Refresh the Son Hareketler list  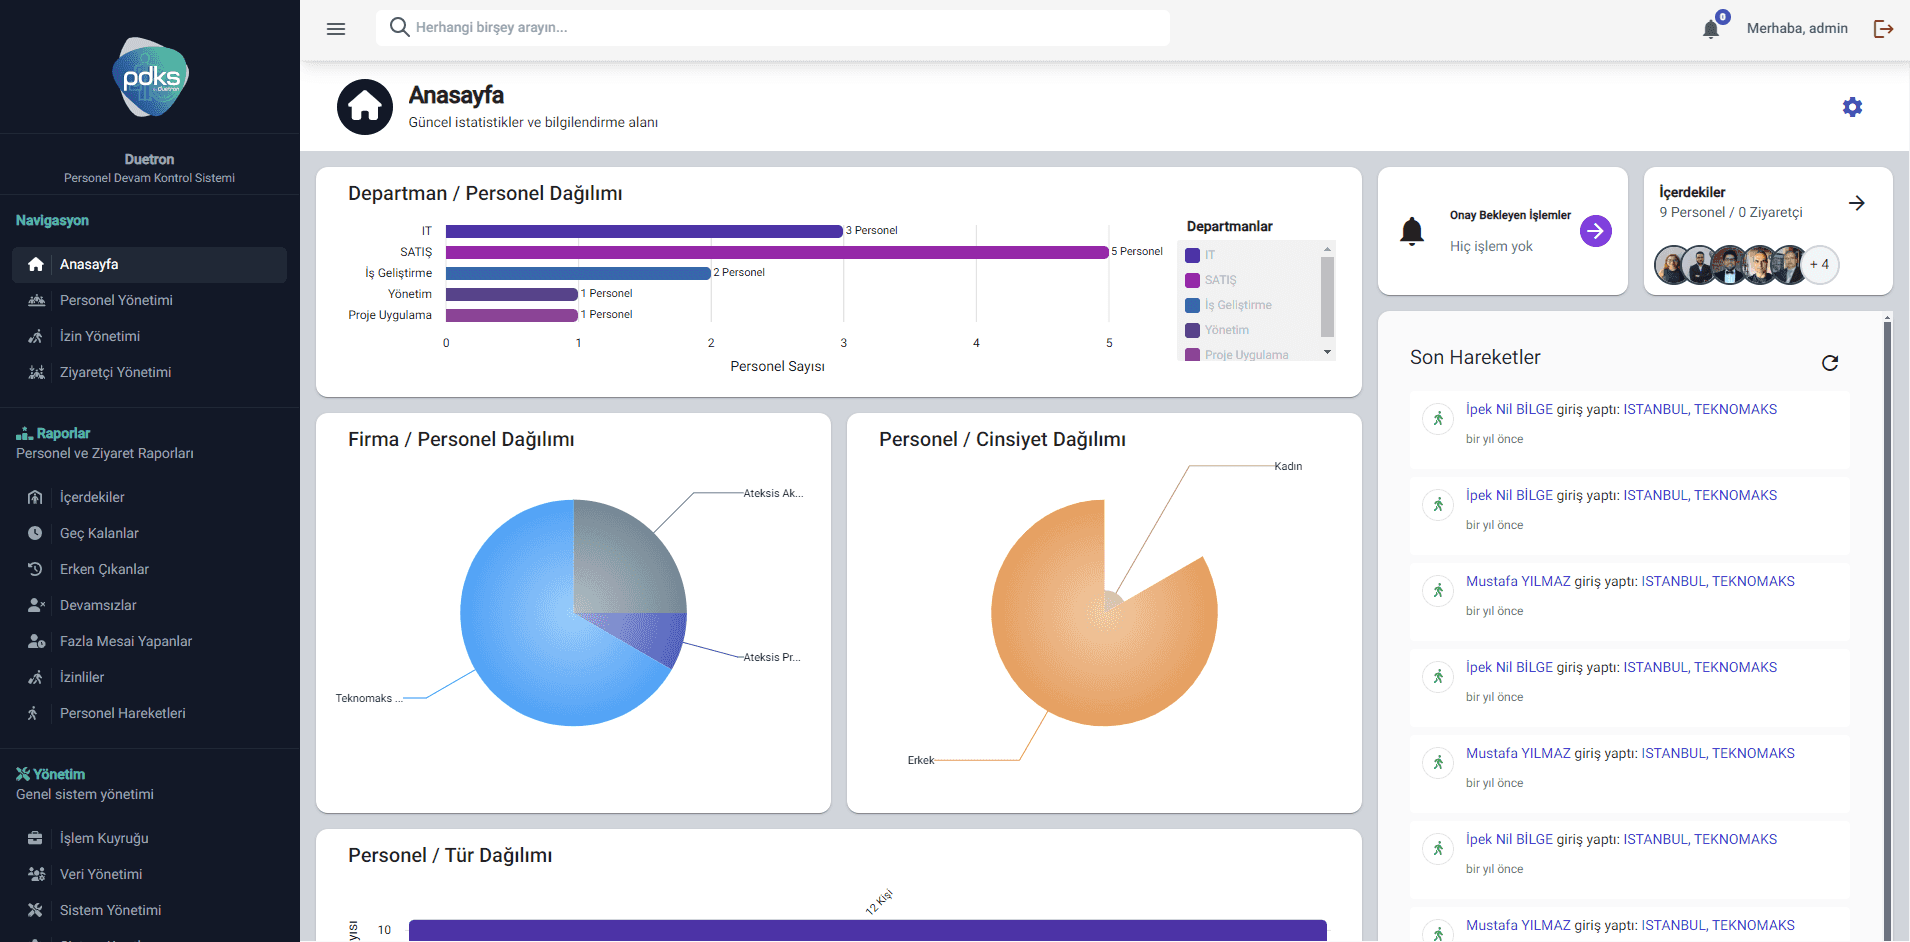(1830, 363)
